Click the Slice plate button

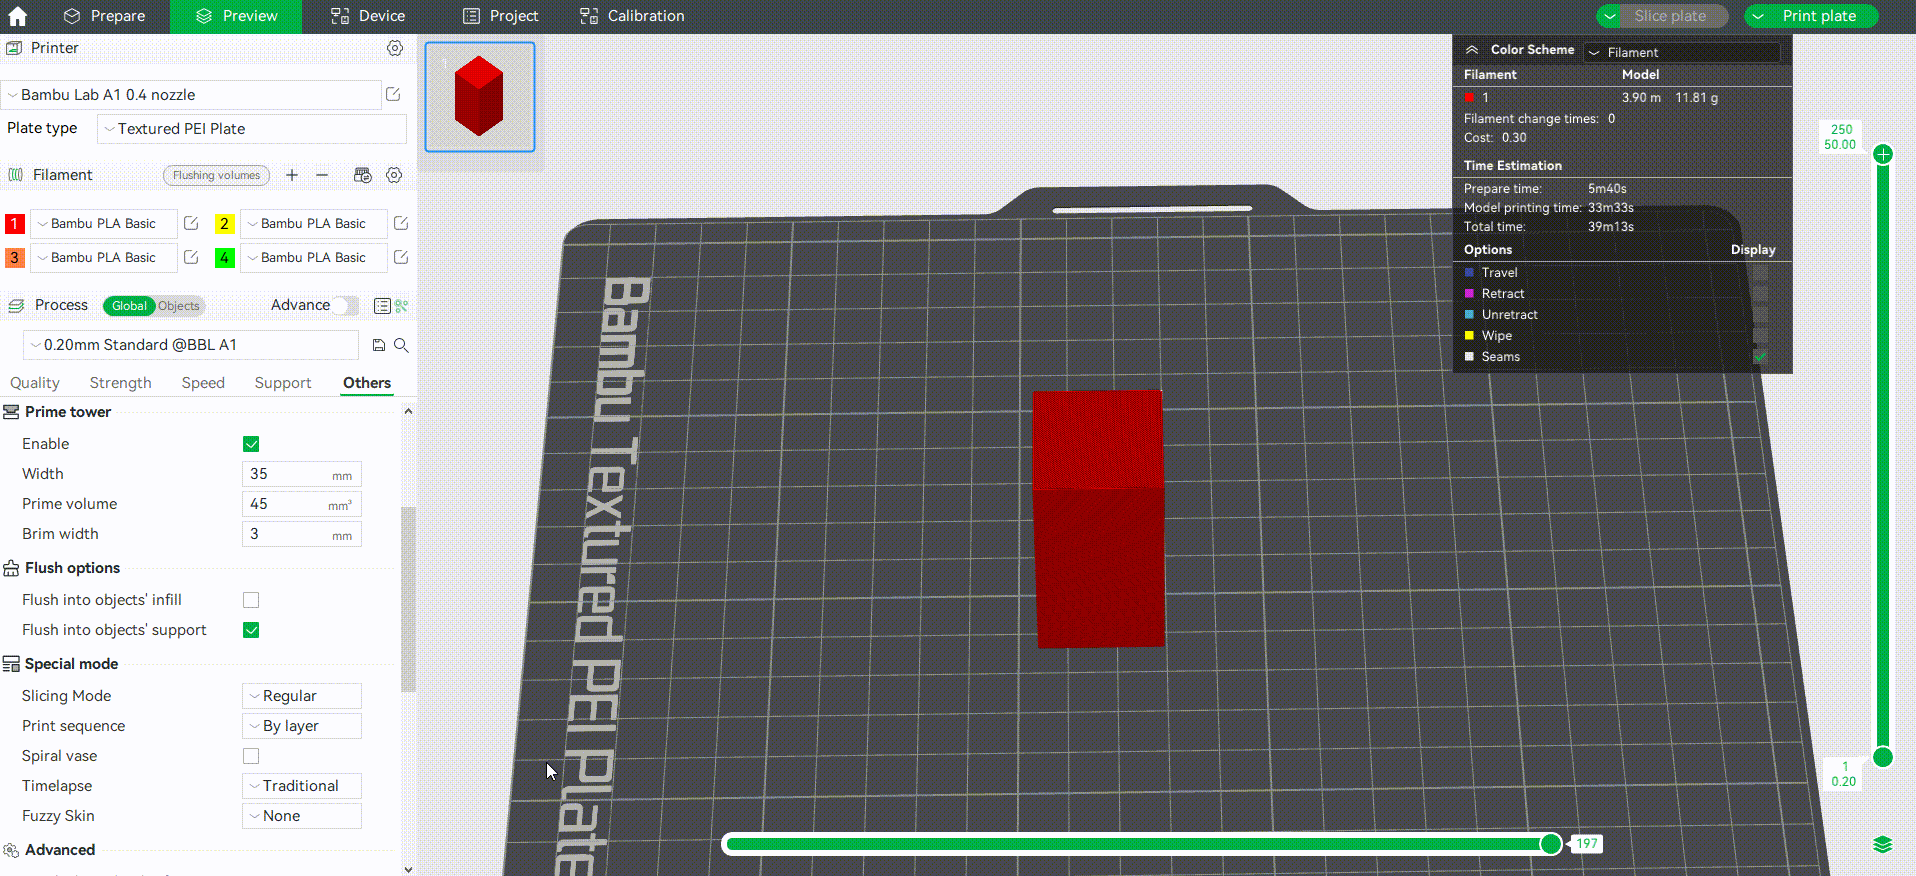(1670, 16)
